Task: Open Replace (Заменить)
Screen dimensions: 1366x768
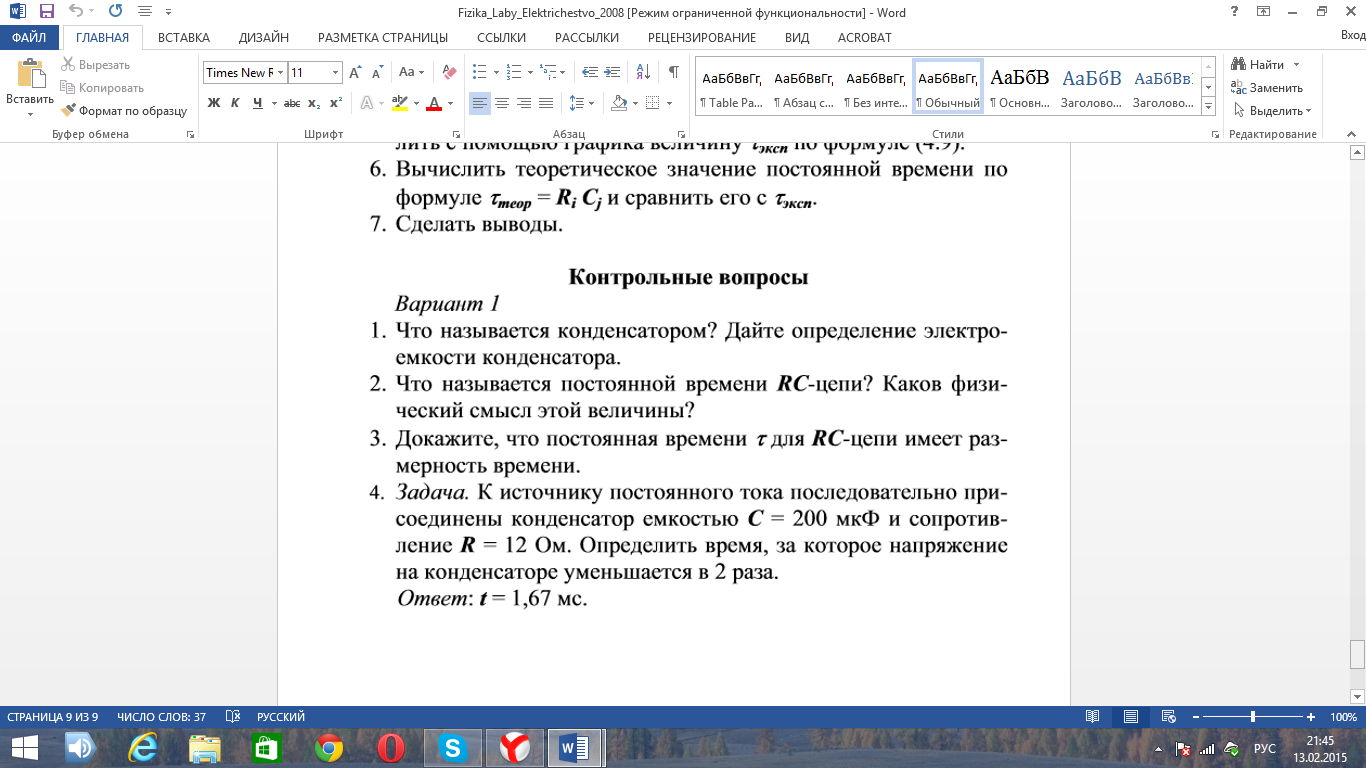Action: (1267, 88)
